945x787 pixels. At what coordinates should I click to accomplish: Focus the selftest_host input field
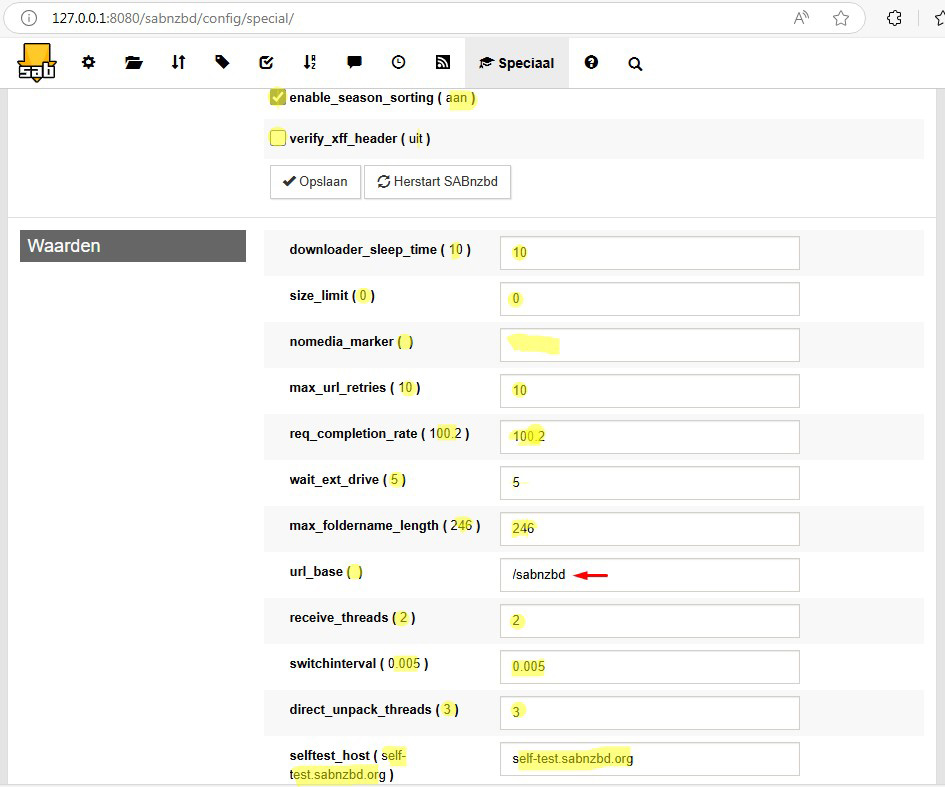pyautogui.click(x=650, y=759)
